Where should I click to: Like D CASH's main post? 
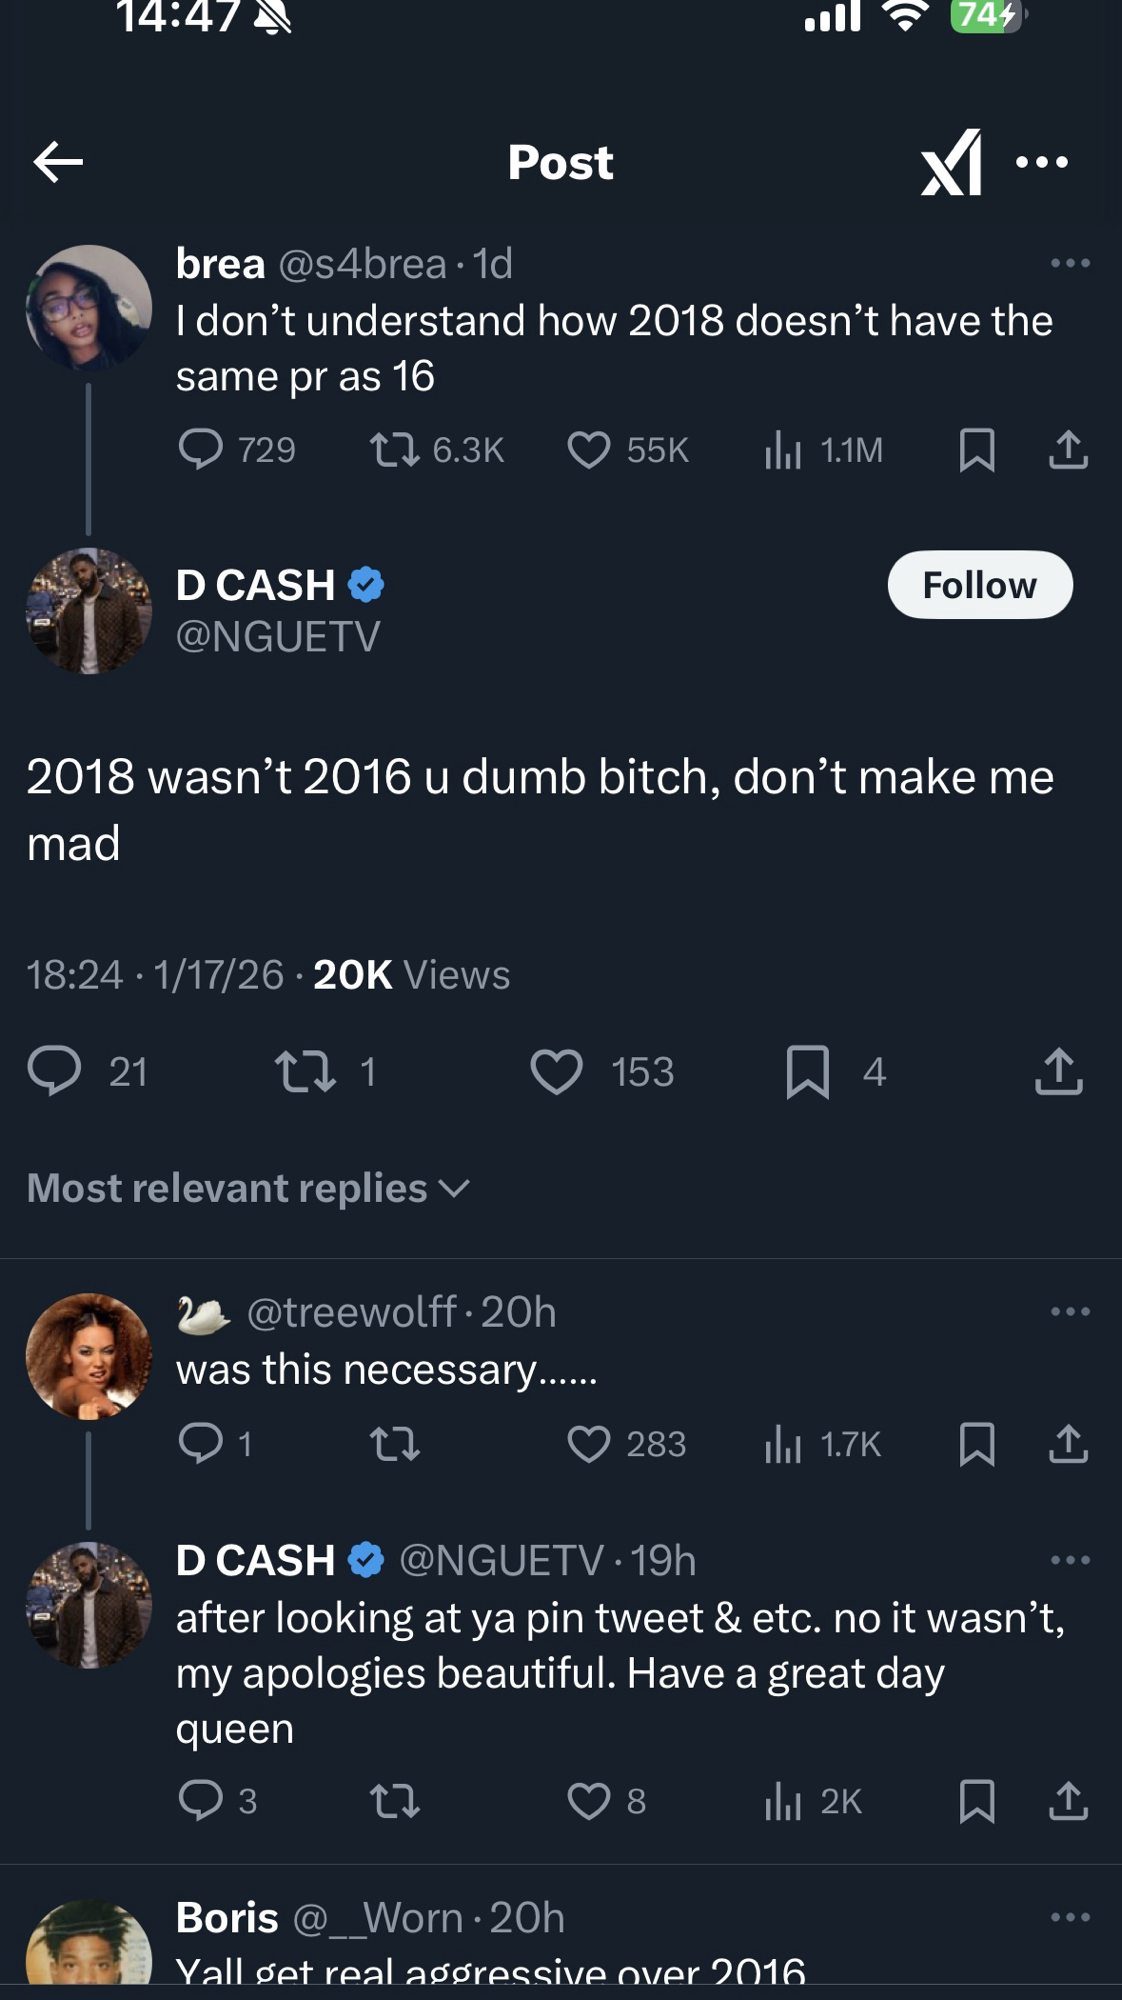pyautogui.click(x=556, y=1072)
